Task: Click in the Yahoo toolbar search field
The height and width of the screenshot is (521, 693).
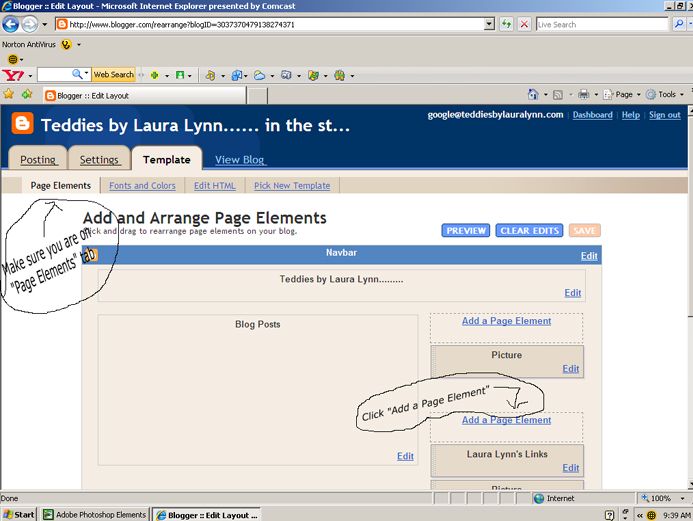Action: tap(54, 75)
